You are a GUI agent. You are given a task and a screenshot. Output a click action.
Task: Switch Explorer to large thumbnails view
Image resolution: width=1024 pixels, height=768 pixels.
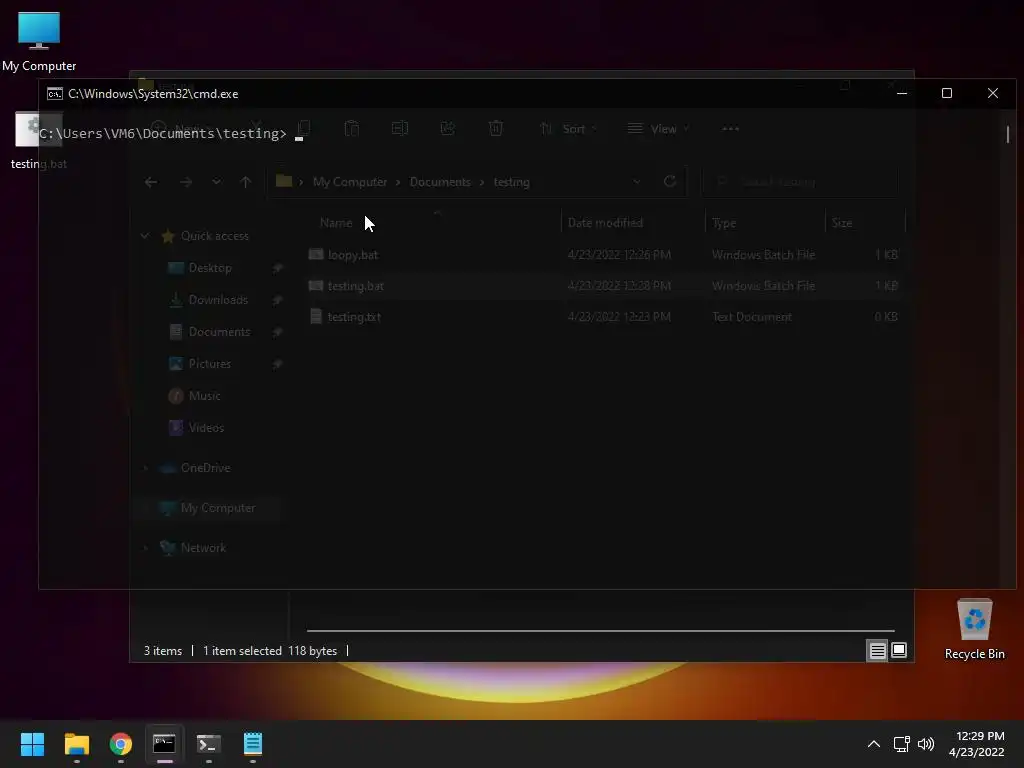click(x=899, y=650)
